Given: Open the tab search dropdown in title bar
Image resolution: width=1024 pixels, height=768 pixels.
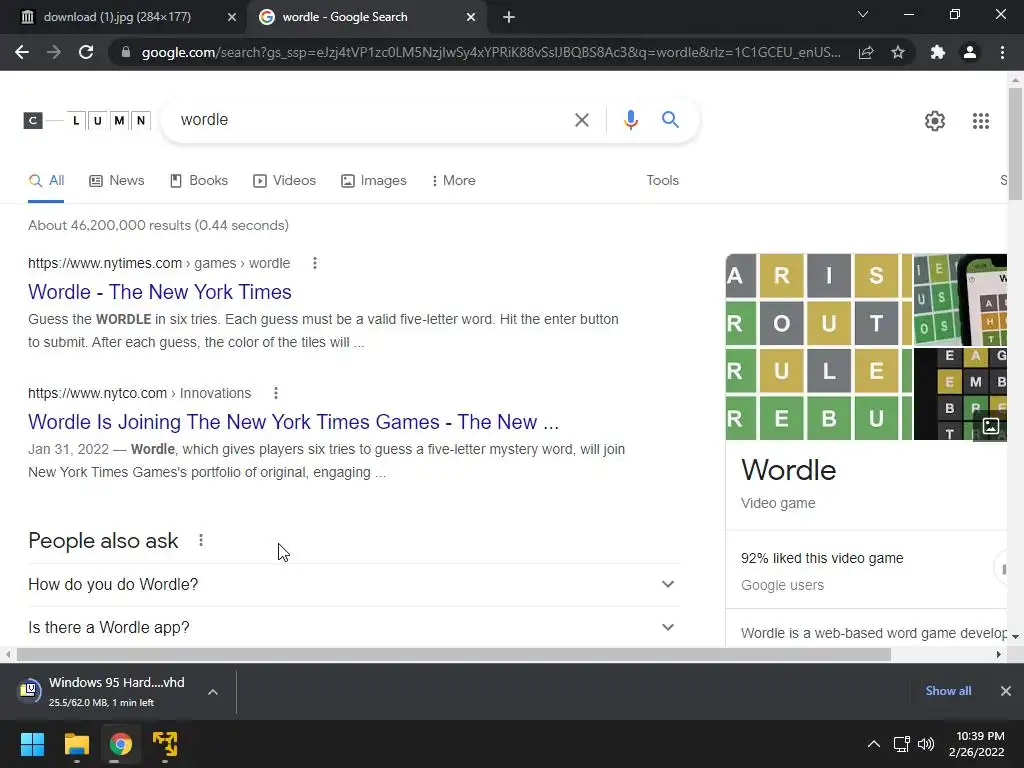Looking at the screenshot, I should (x=863, y=14).
